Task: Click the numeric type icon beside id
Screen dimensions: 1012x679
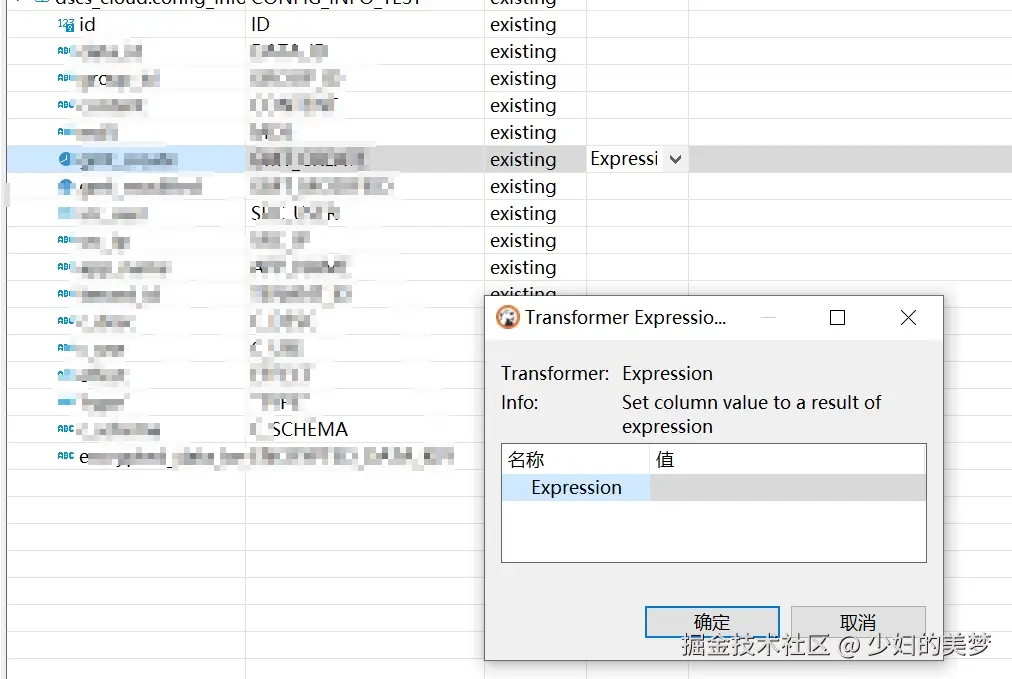Action: (66, 25)
